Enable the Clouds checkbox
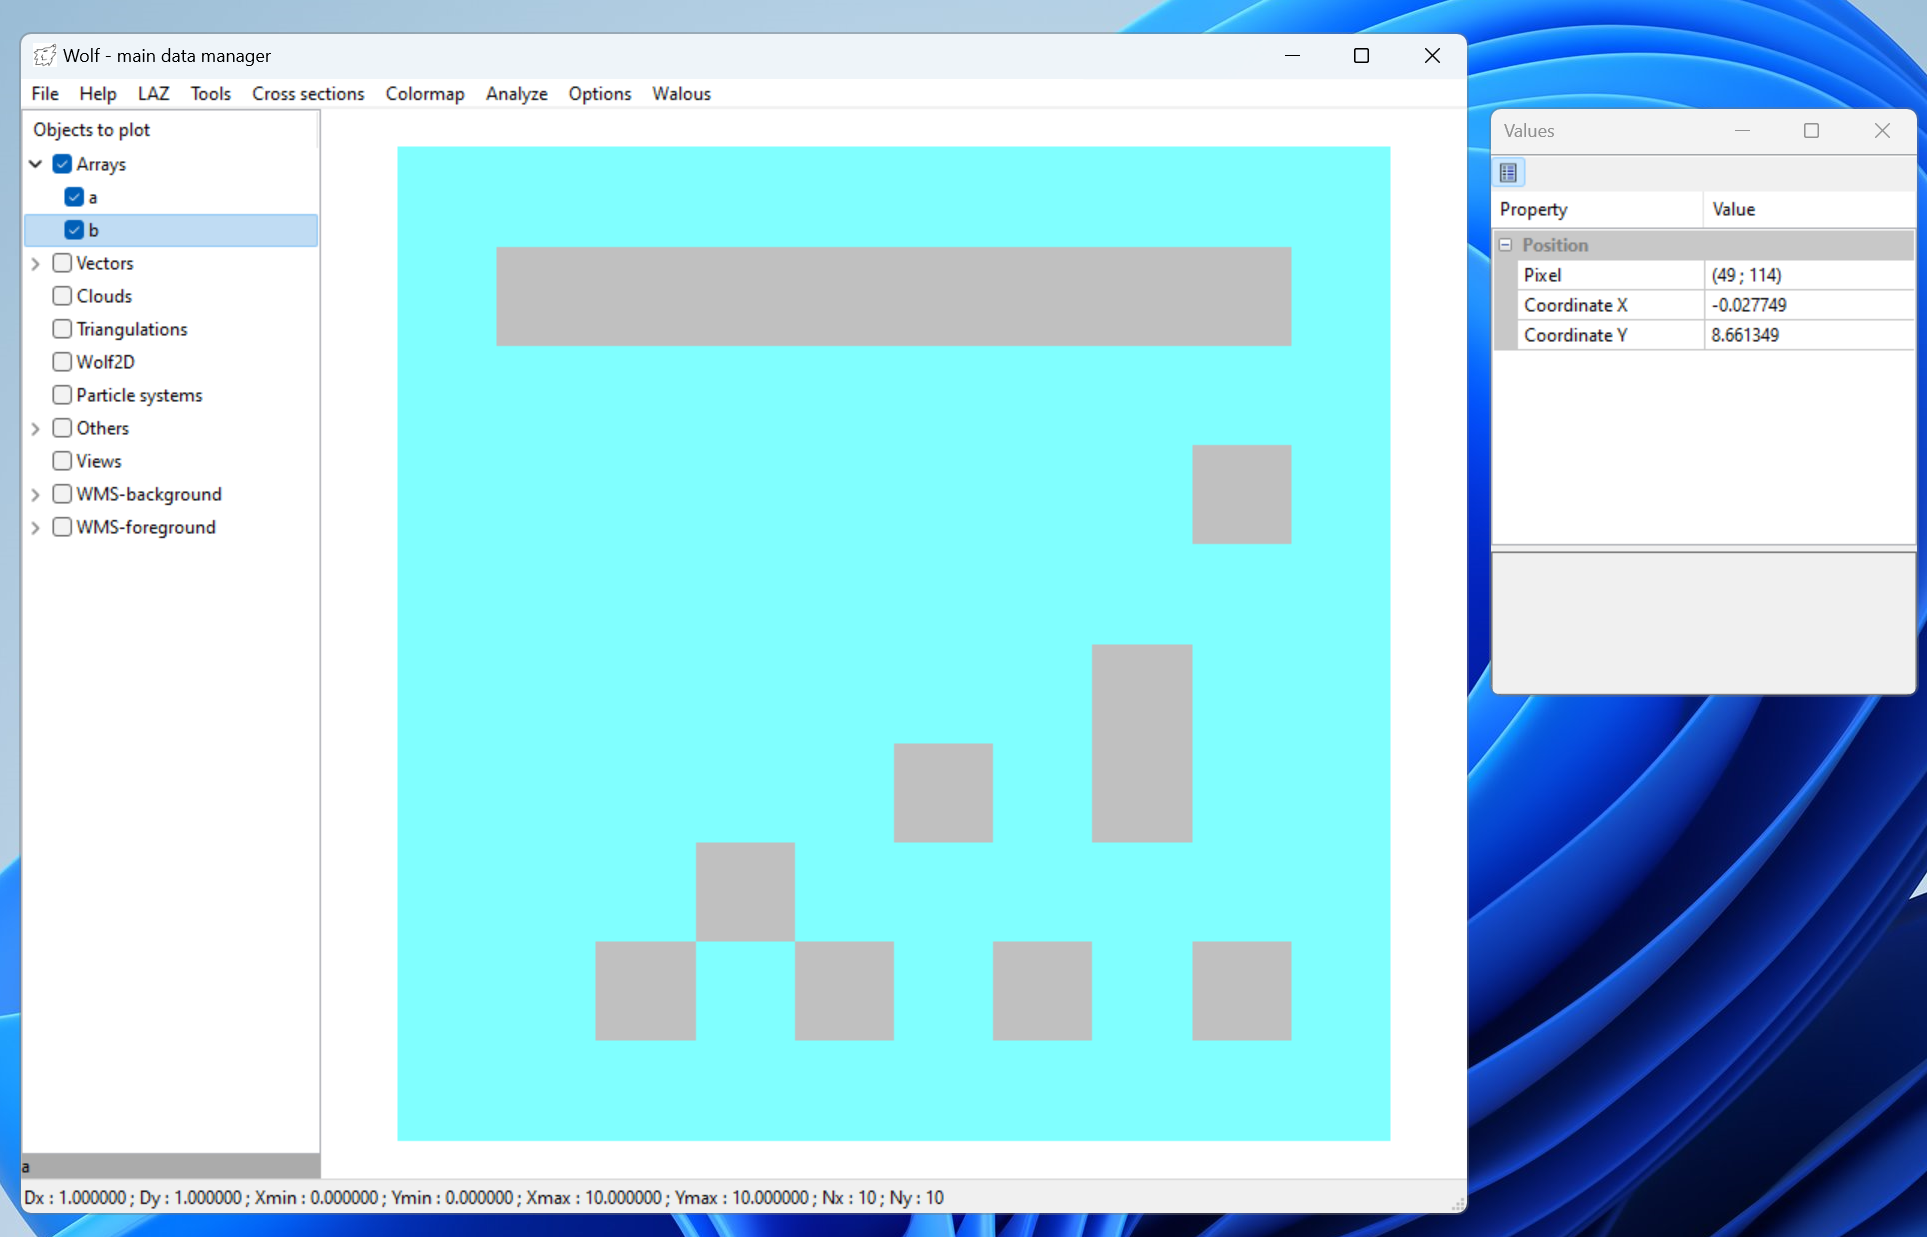This screenshot has height=1237, width=1927. [x=62, y=296]
